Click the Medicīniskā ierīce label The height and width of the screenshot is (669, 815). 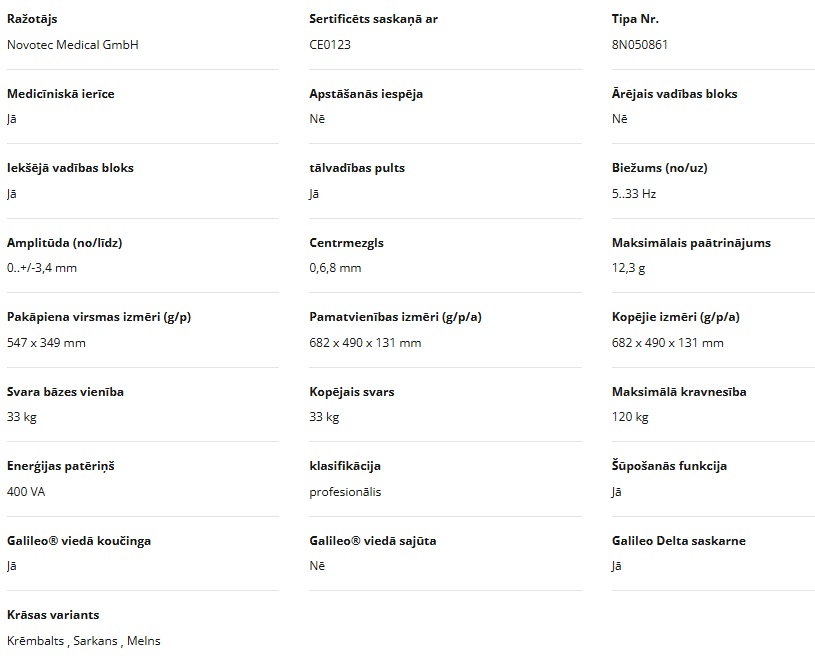(60, 94)
